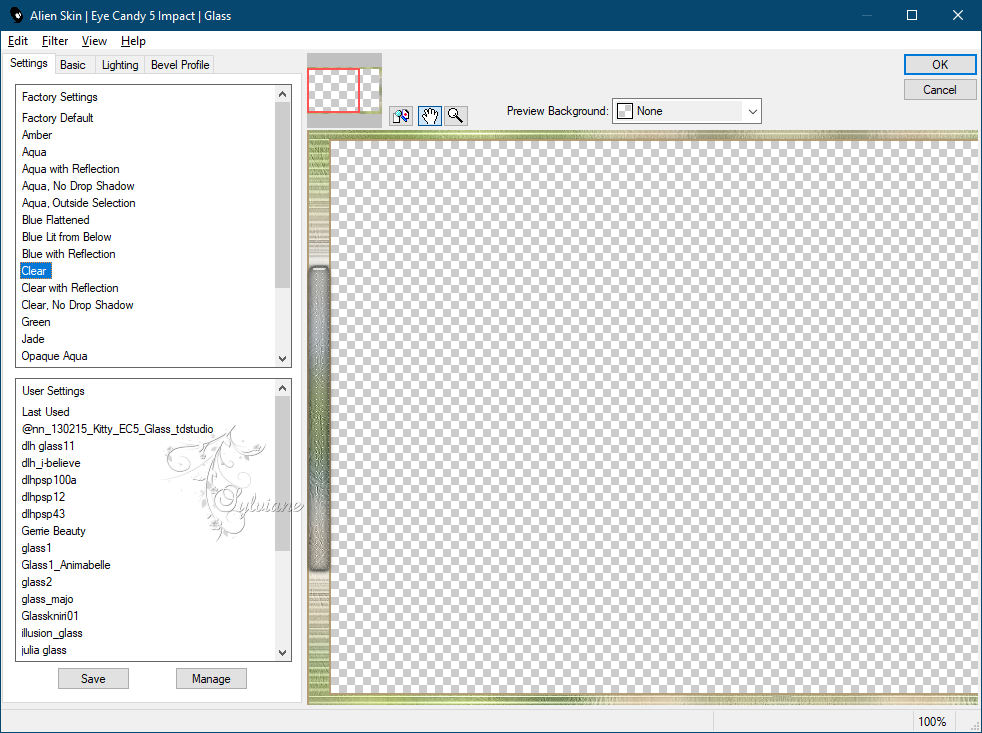Click the Cancel button
The height and width of the screenshot is (733, 982).
(939, 90)
